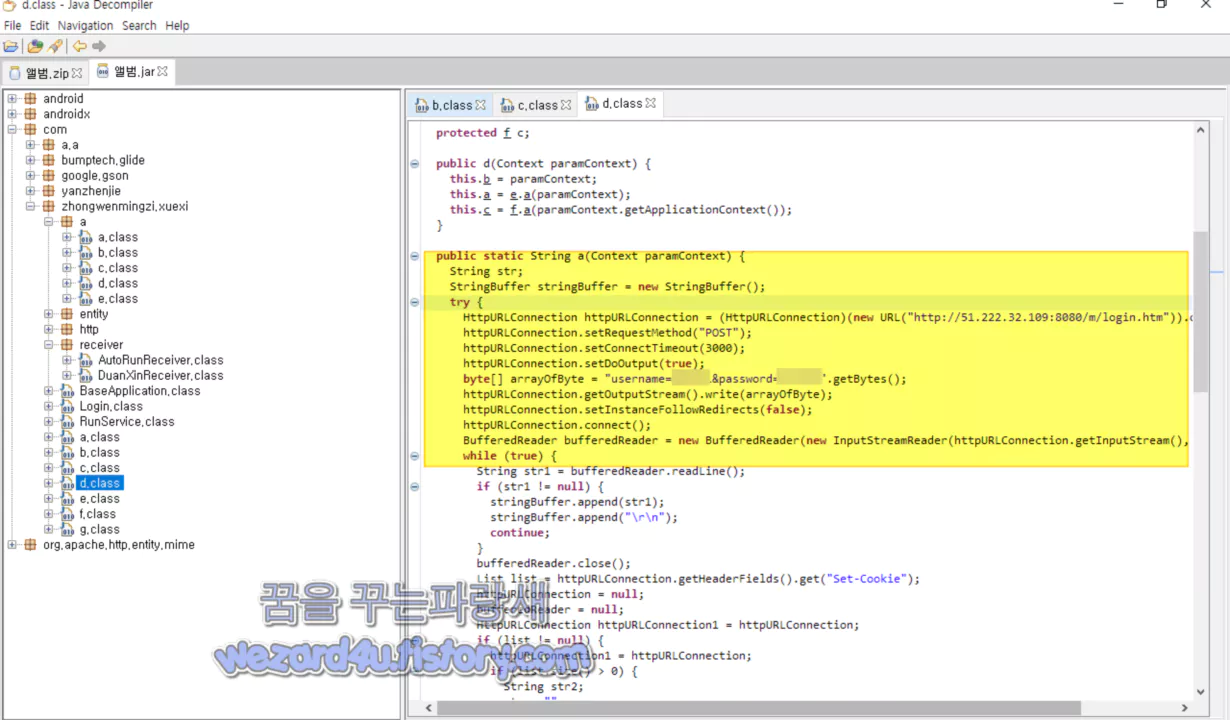Expand the androidx package node

pyautogui.click(x=13, y=114)
